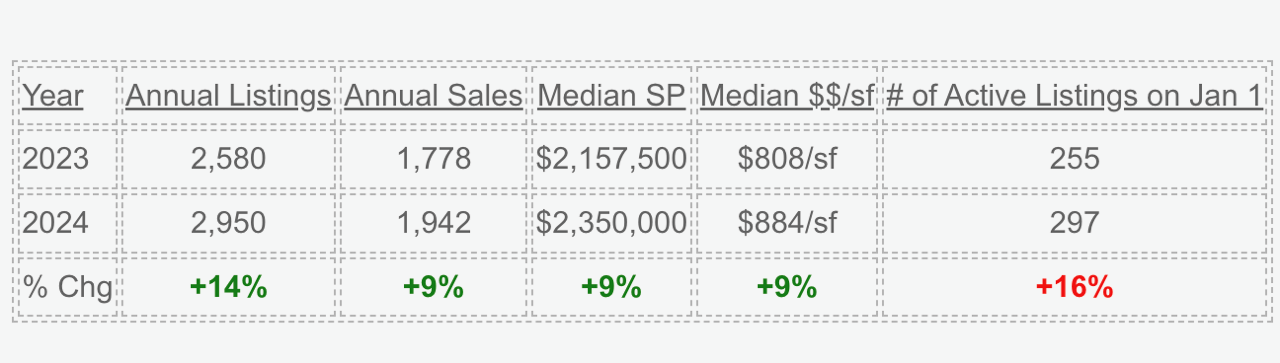Select the $808/sf cell
Screen dimensions: 1280x363
click(x=787, y=159)
